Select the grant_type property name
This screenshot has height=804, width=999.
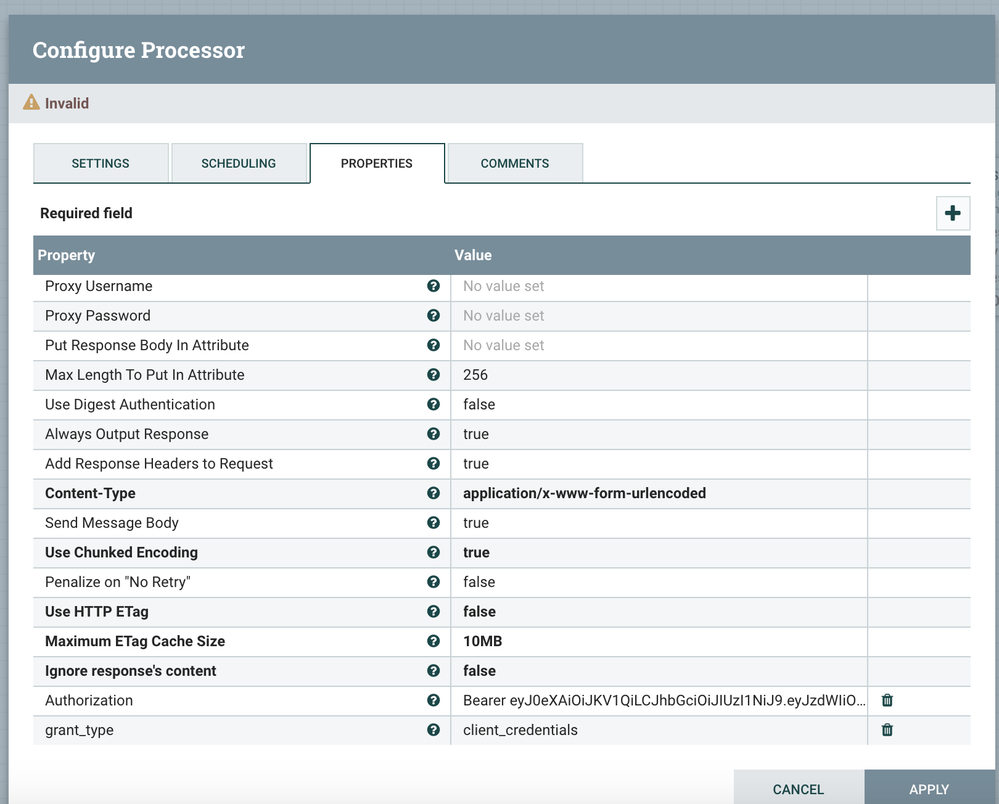[x=79, y=730]
